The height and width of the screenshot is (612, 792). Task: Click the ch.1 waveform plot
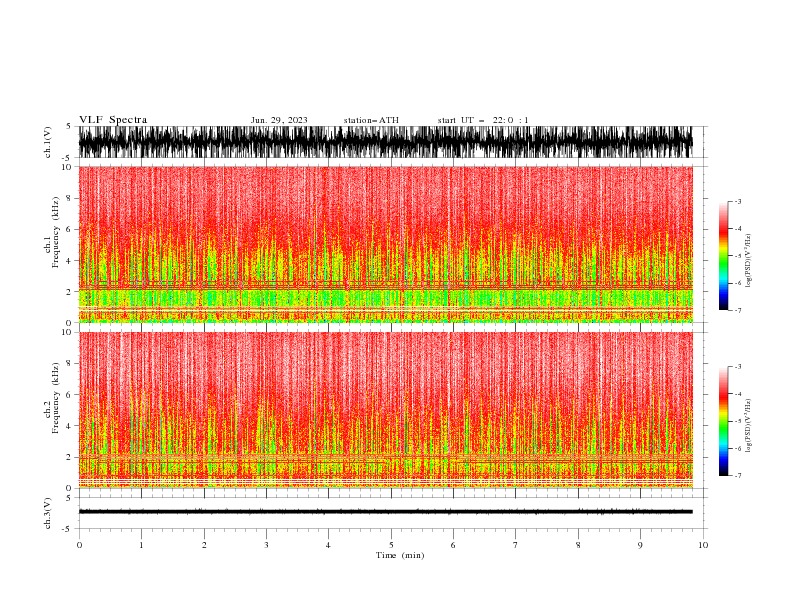[x=385, y=142]
